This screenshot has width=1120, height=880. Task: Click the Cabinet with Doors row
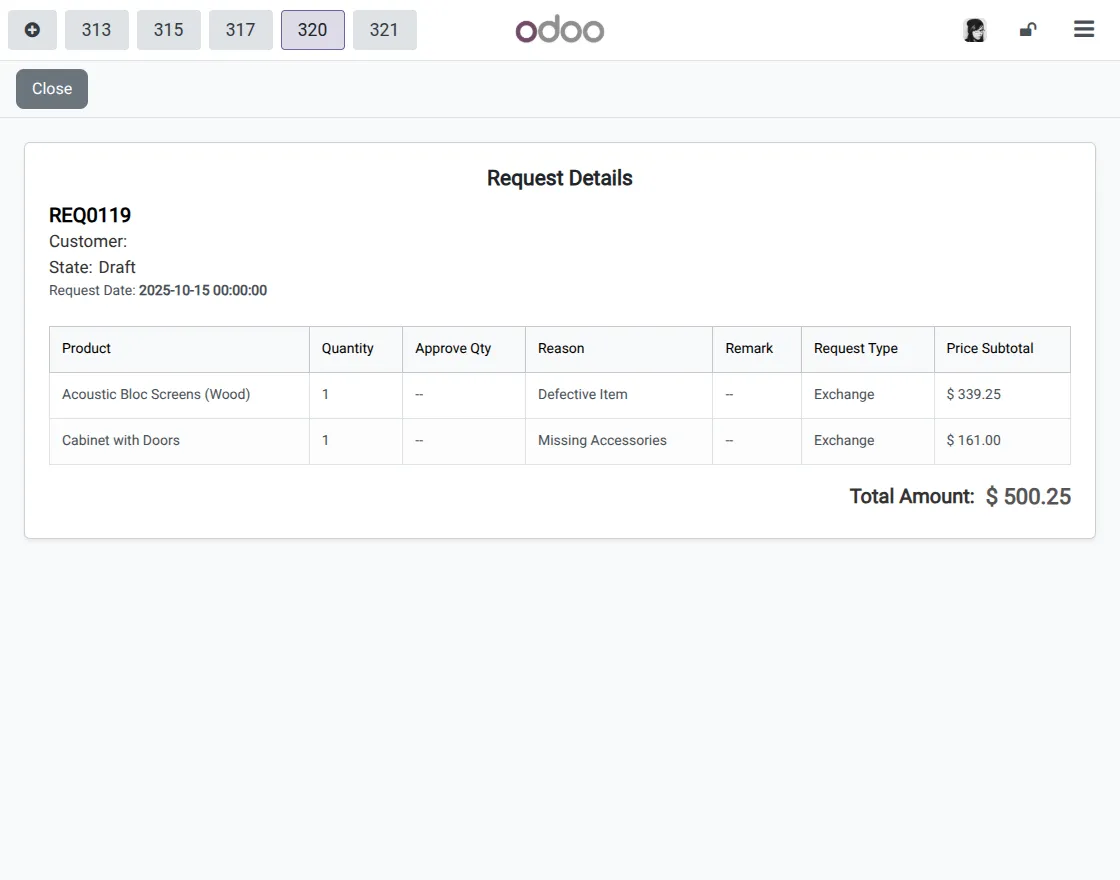(x=121, y=440)
